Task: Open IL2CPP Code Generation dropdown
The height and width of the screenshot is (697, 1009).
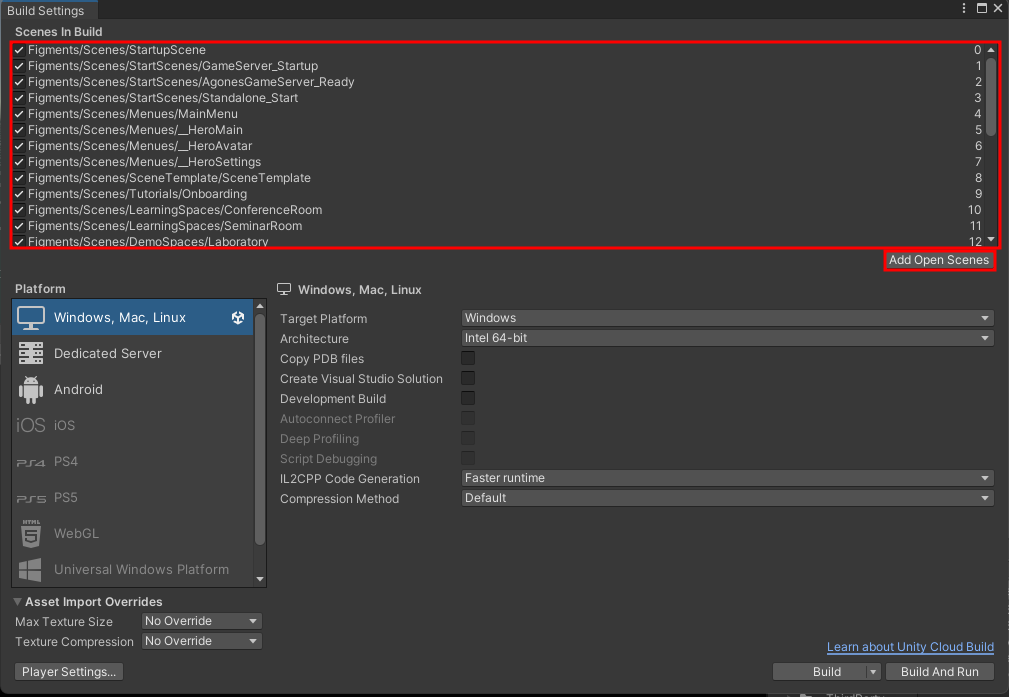Action: [x=727, y=478]
